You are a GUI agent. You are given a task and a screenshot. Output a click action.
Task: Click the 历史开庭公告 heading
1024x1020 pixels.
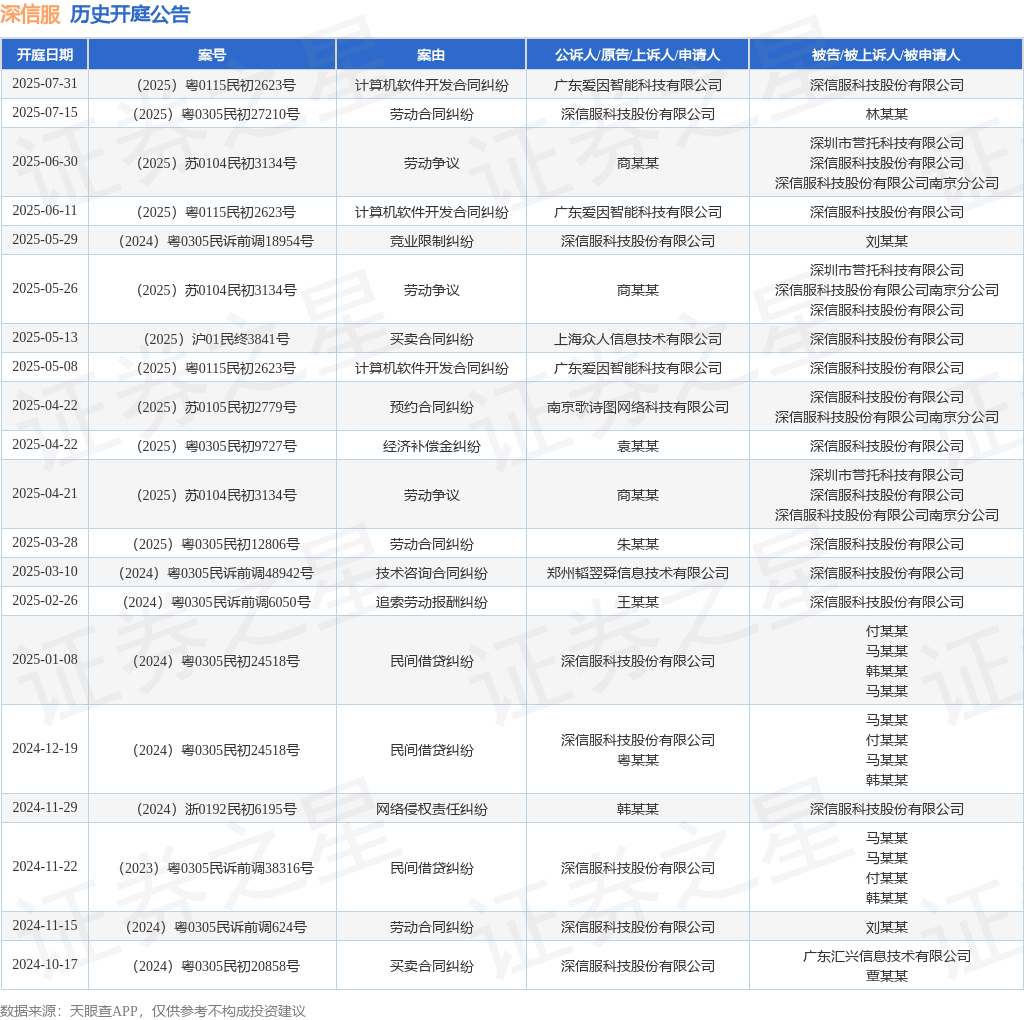pos(130,14)
